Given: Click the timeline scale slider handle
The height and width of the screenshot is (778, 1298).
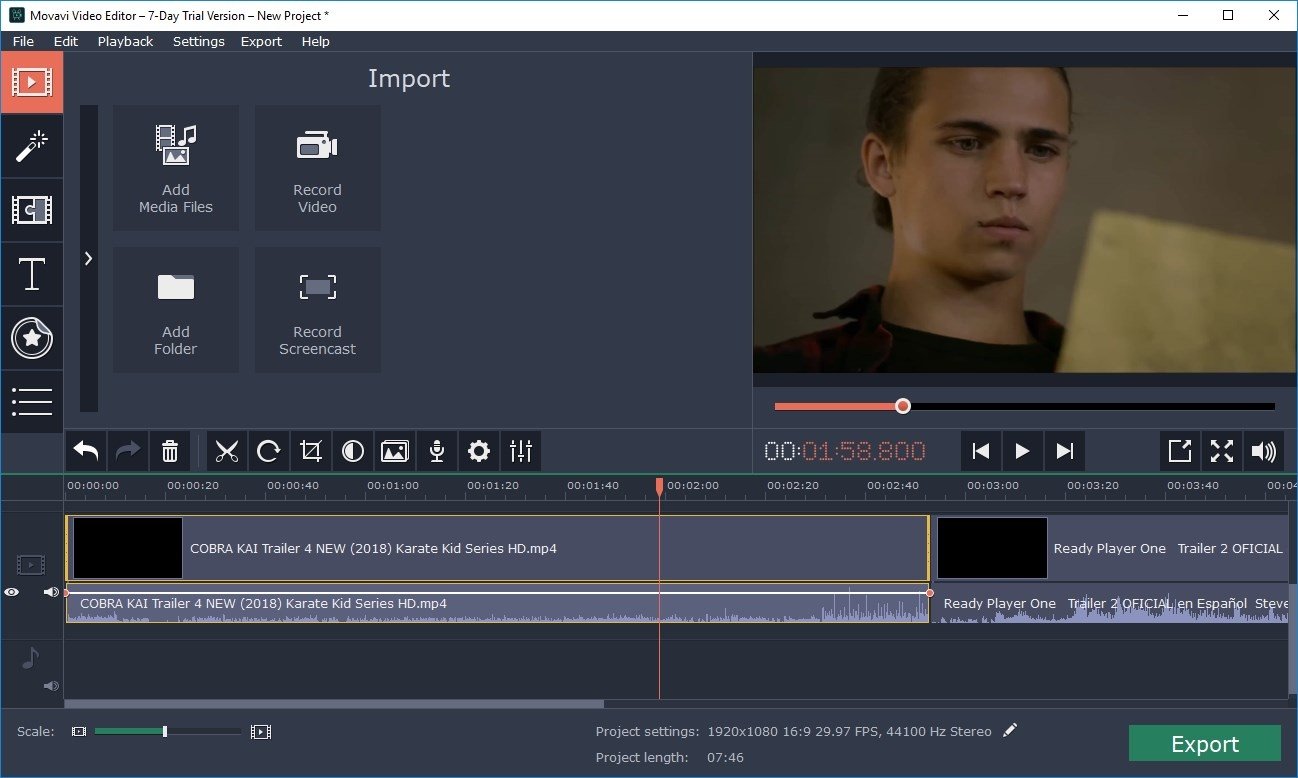Looking at the screenshot, I should click(165, 732).
